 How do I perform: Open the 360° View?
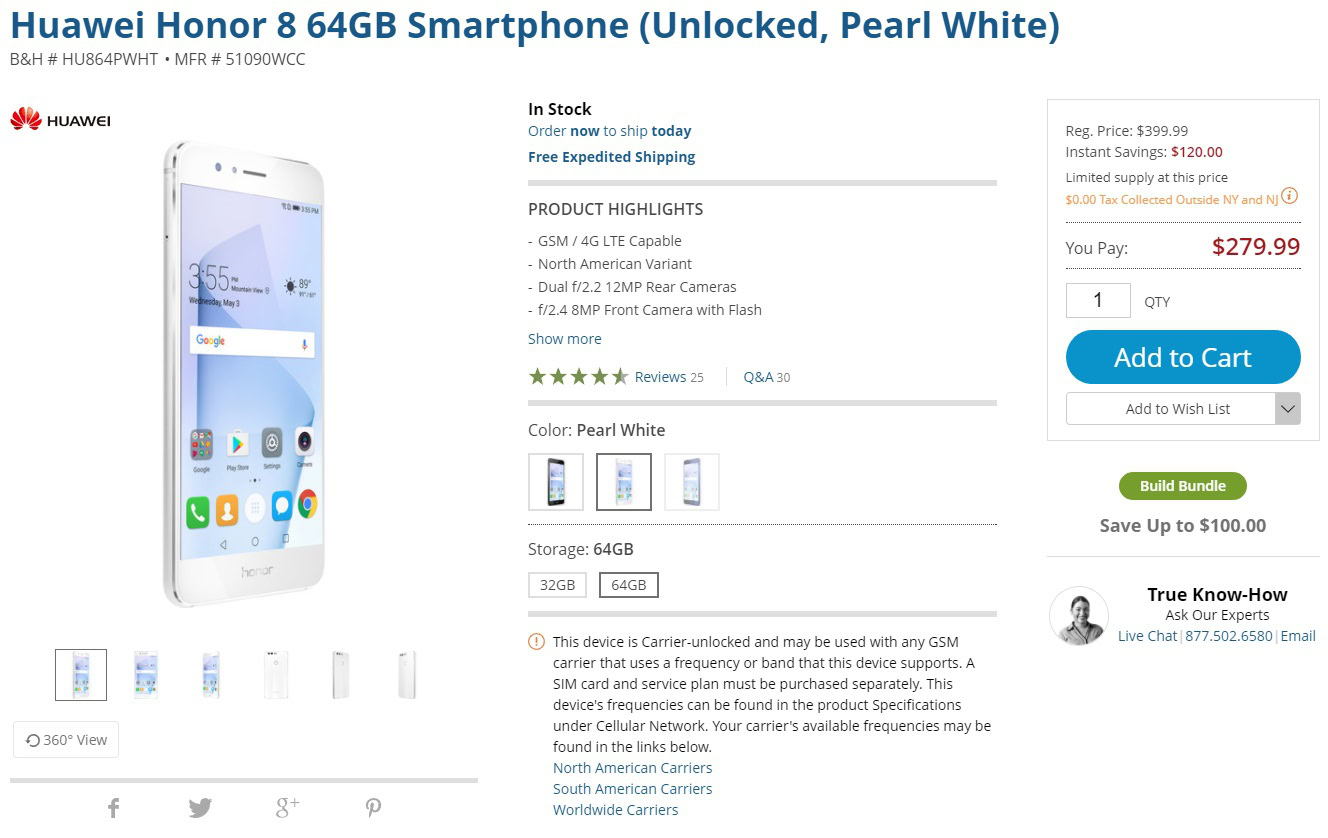click(66, 740)
